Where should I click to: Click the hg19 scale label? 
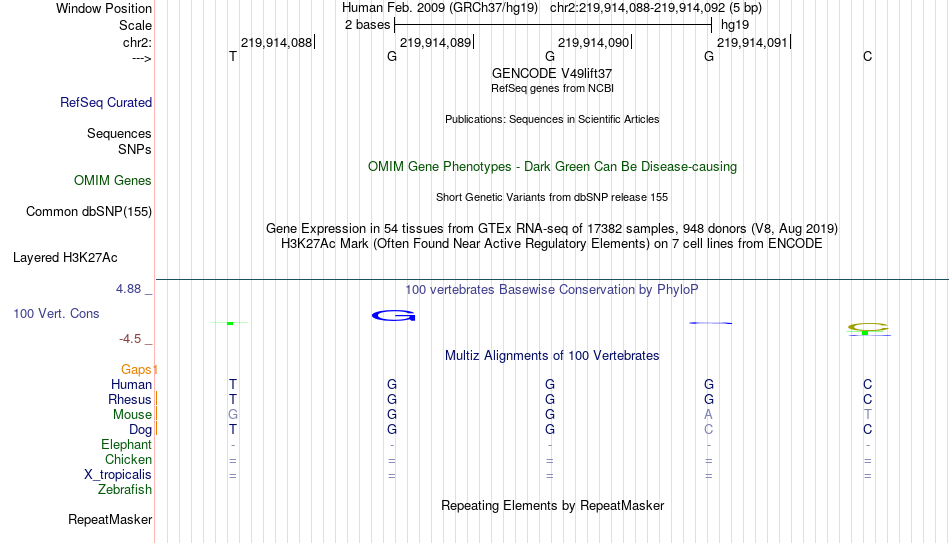(735, 25)
